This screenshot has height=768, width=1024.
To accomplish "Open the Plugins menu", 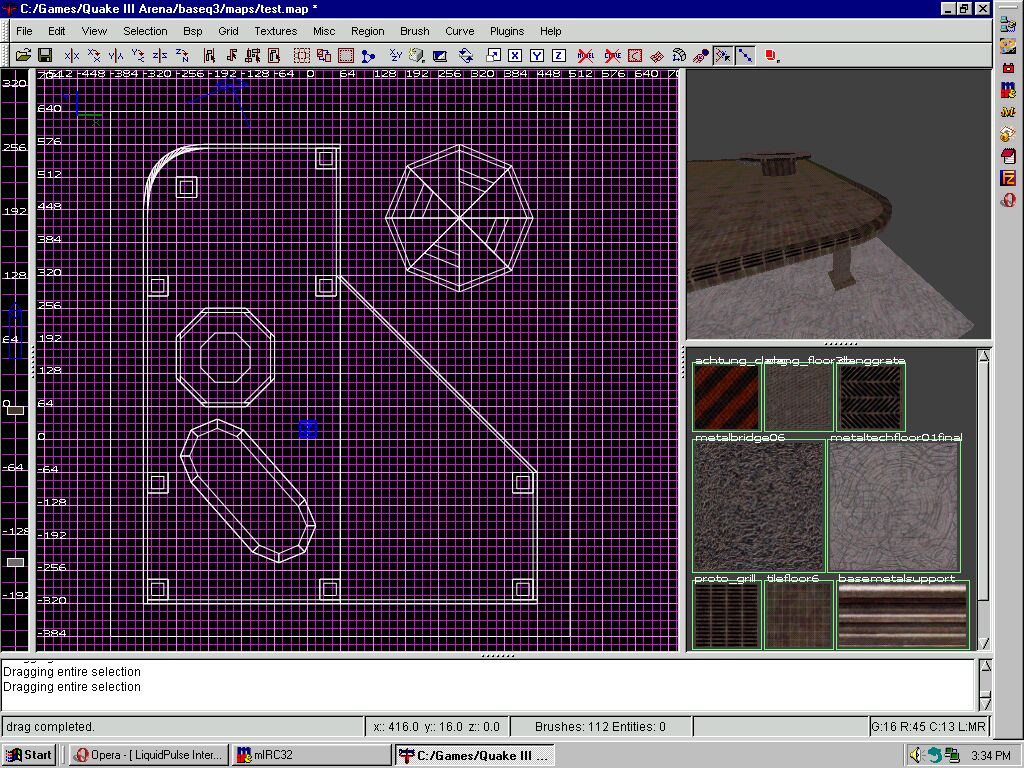I will pyautogui.click(x=507, y=31).
